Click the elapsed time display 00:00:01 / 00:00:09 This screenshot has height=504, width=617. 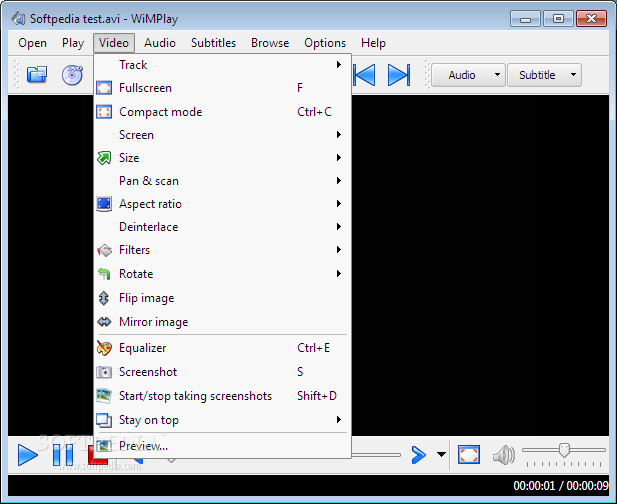coord(561,486)
